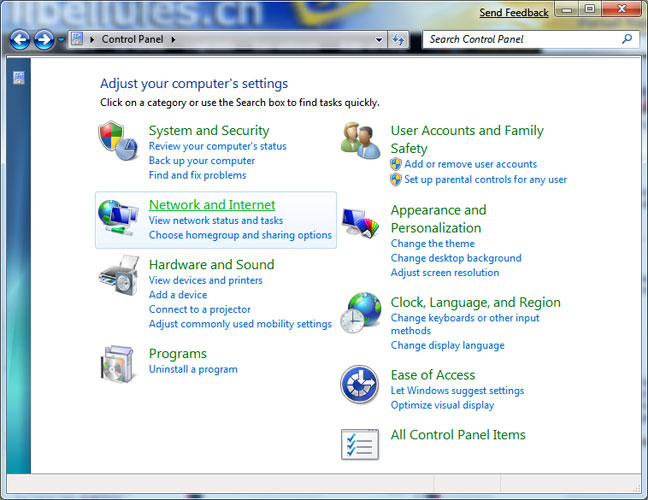Click the Clock, Language, and Region globe icon
Image resolution: width=648 pixels, height=500 pixels.
click(360, 312)
